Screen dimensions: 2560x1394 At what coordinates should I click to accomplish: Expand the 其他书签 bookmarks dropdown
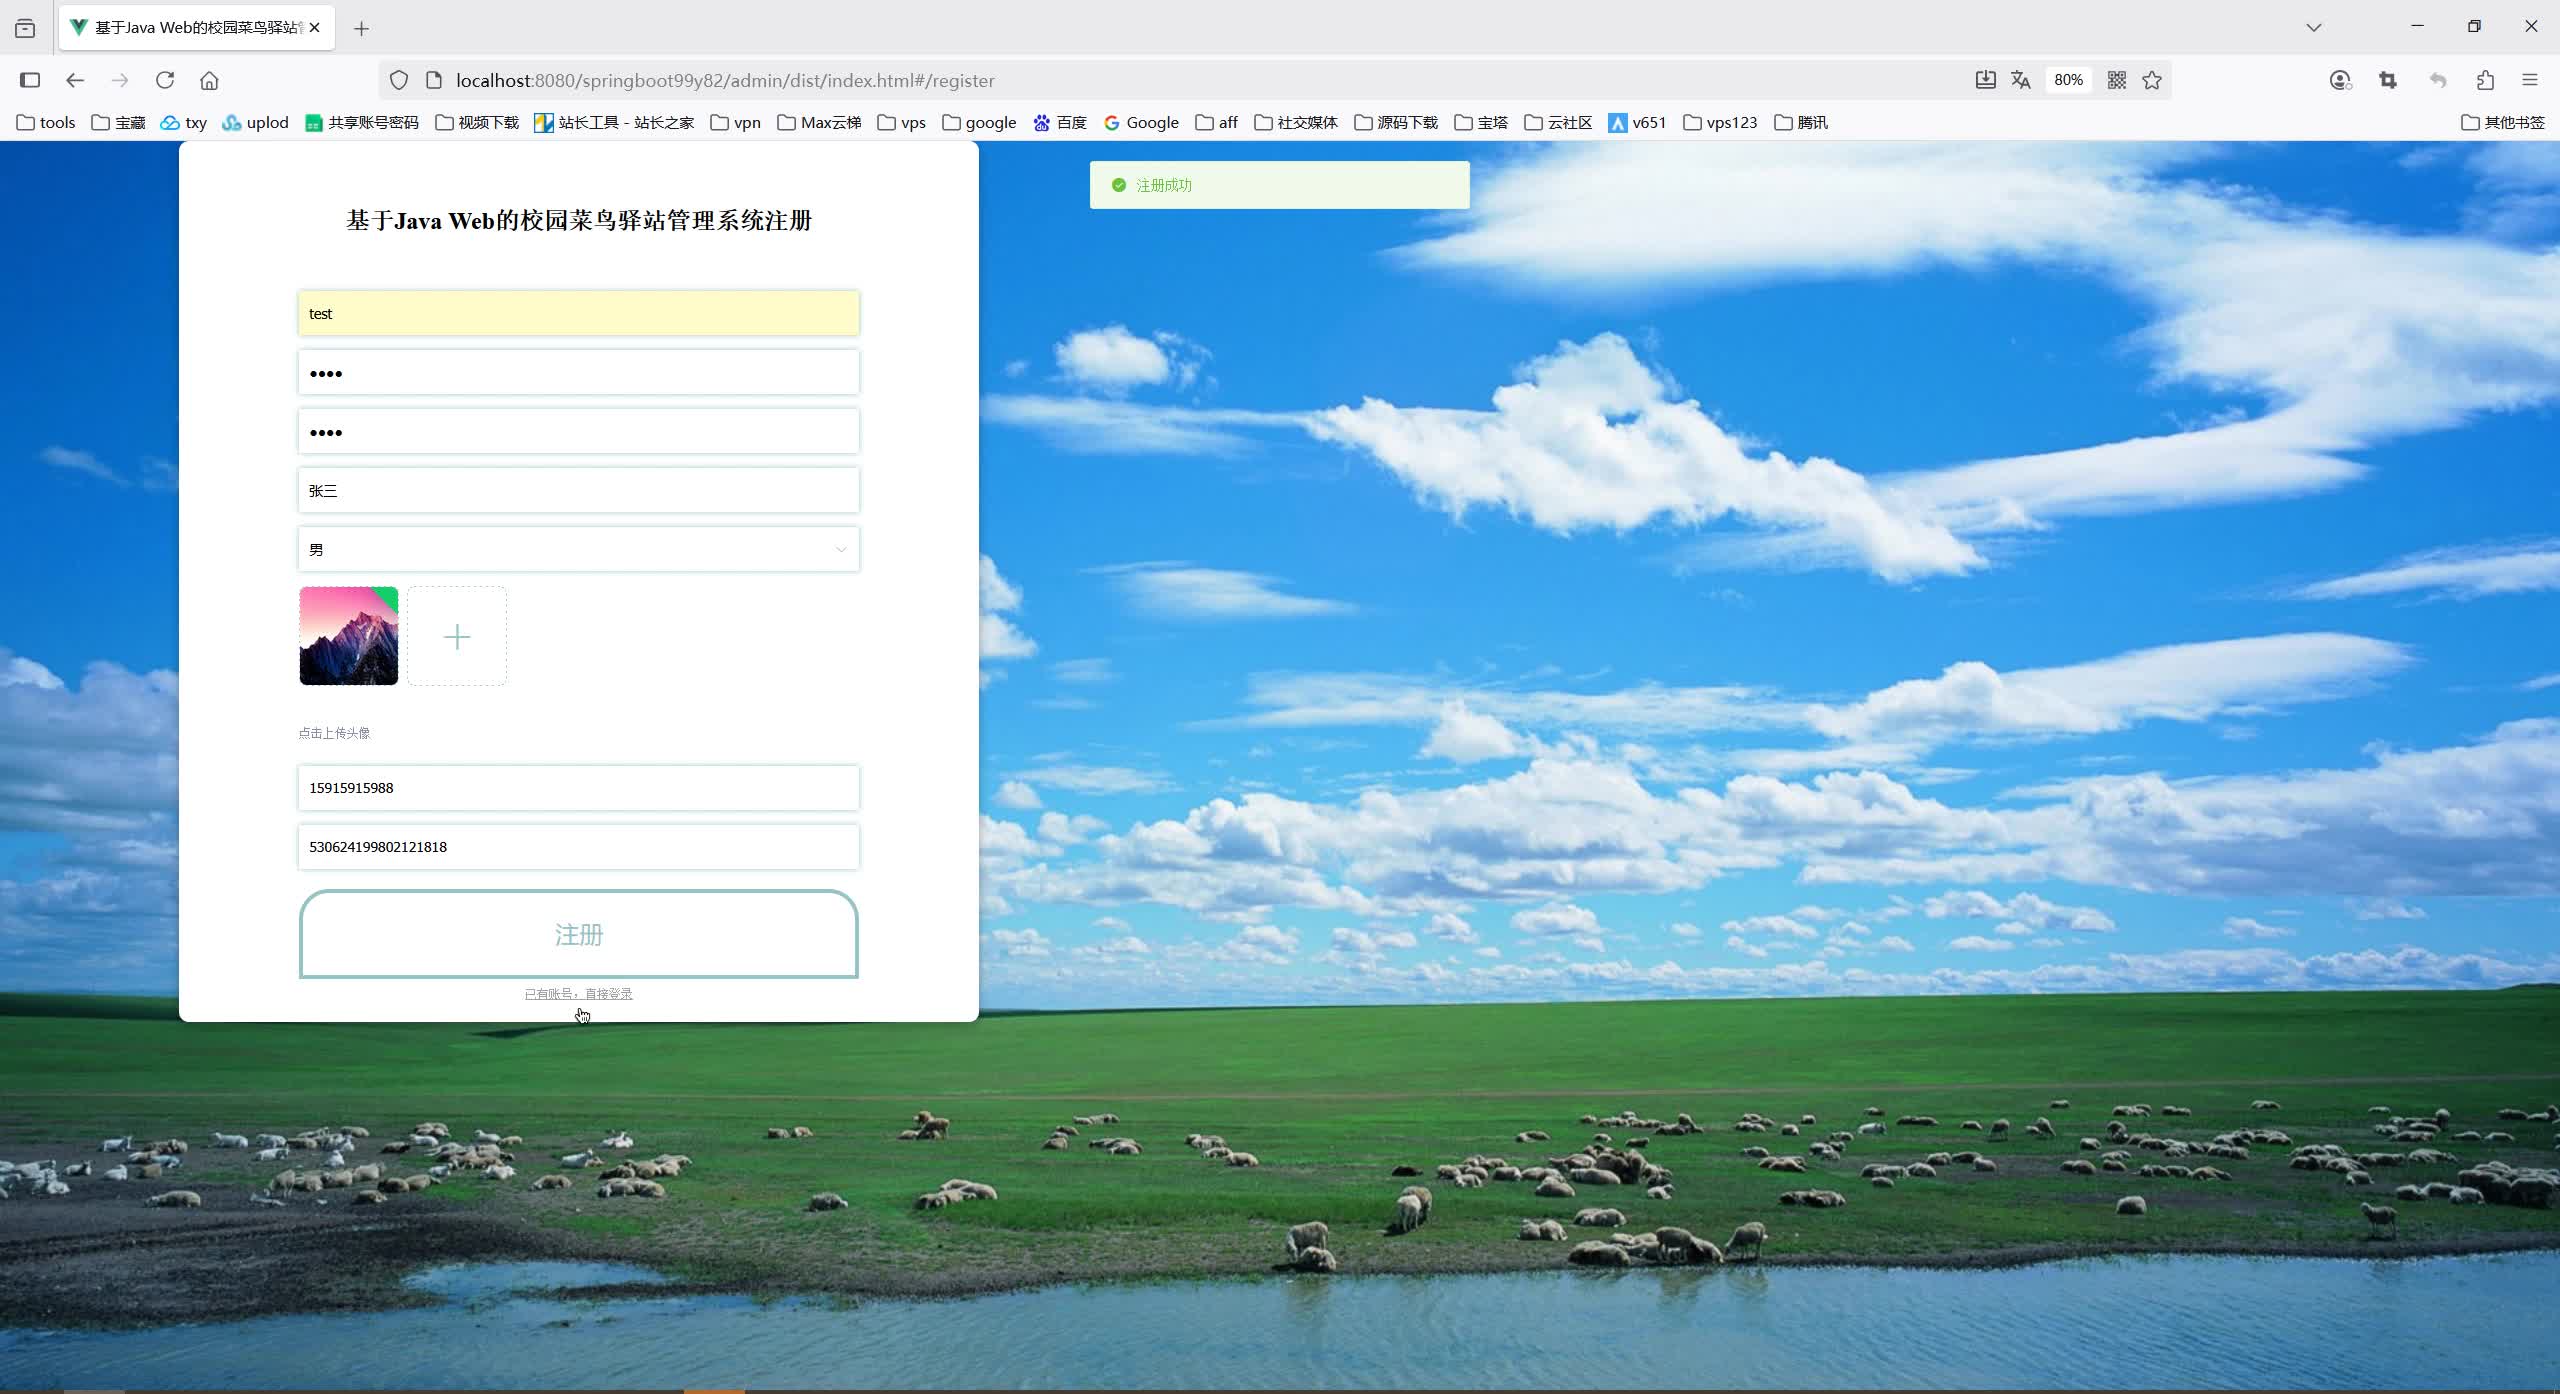pyautogui.click(x=2502, y=122)
